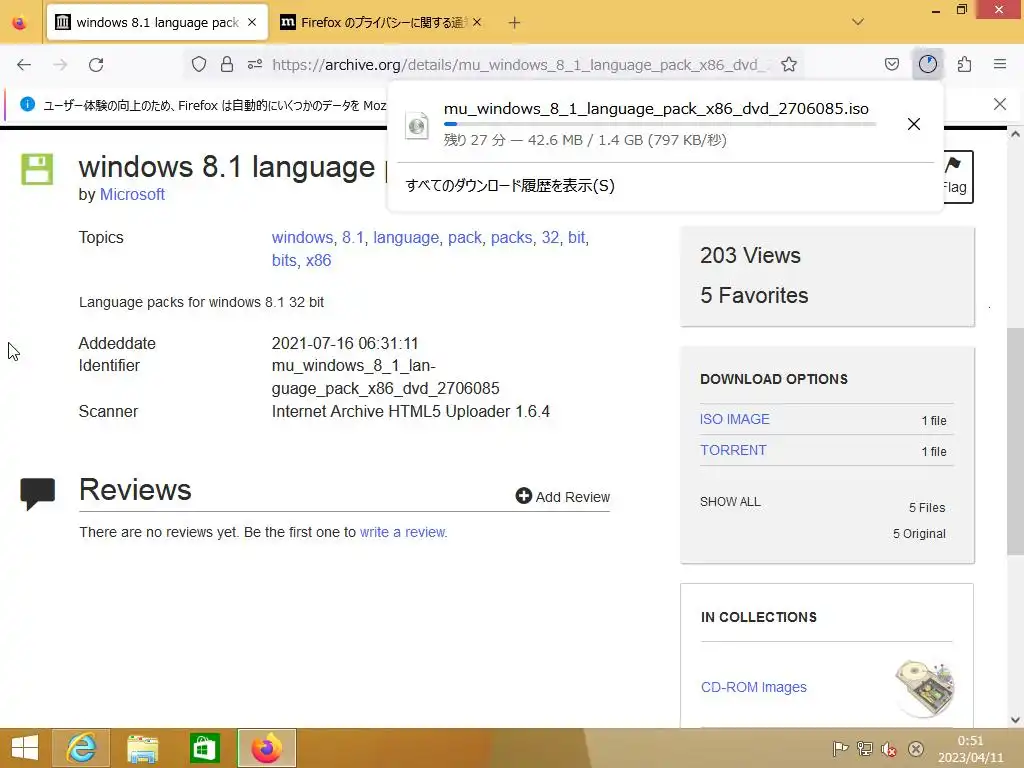Open the '8.1' topic link

click(353, 237)
